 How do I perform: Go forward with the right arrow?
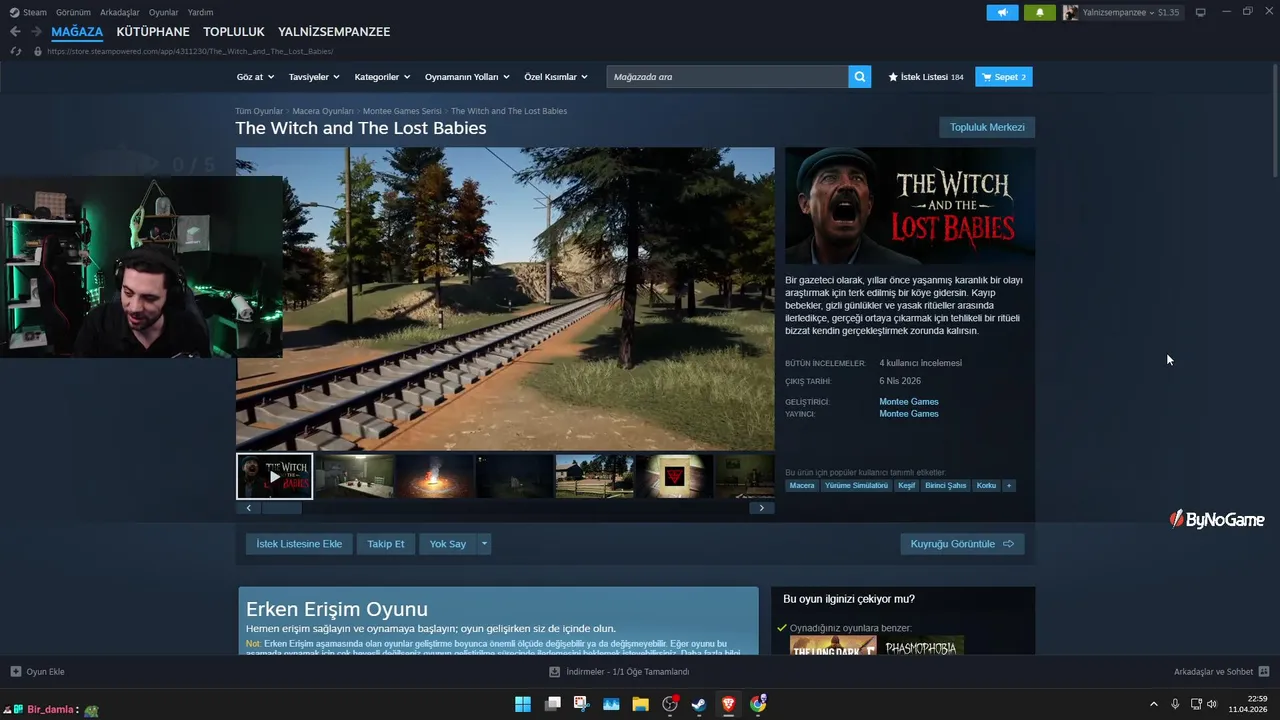36,32
